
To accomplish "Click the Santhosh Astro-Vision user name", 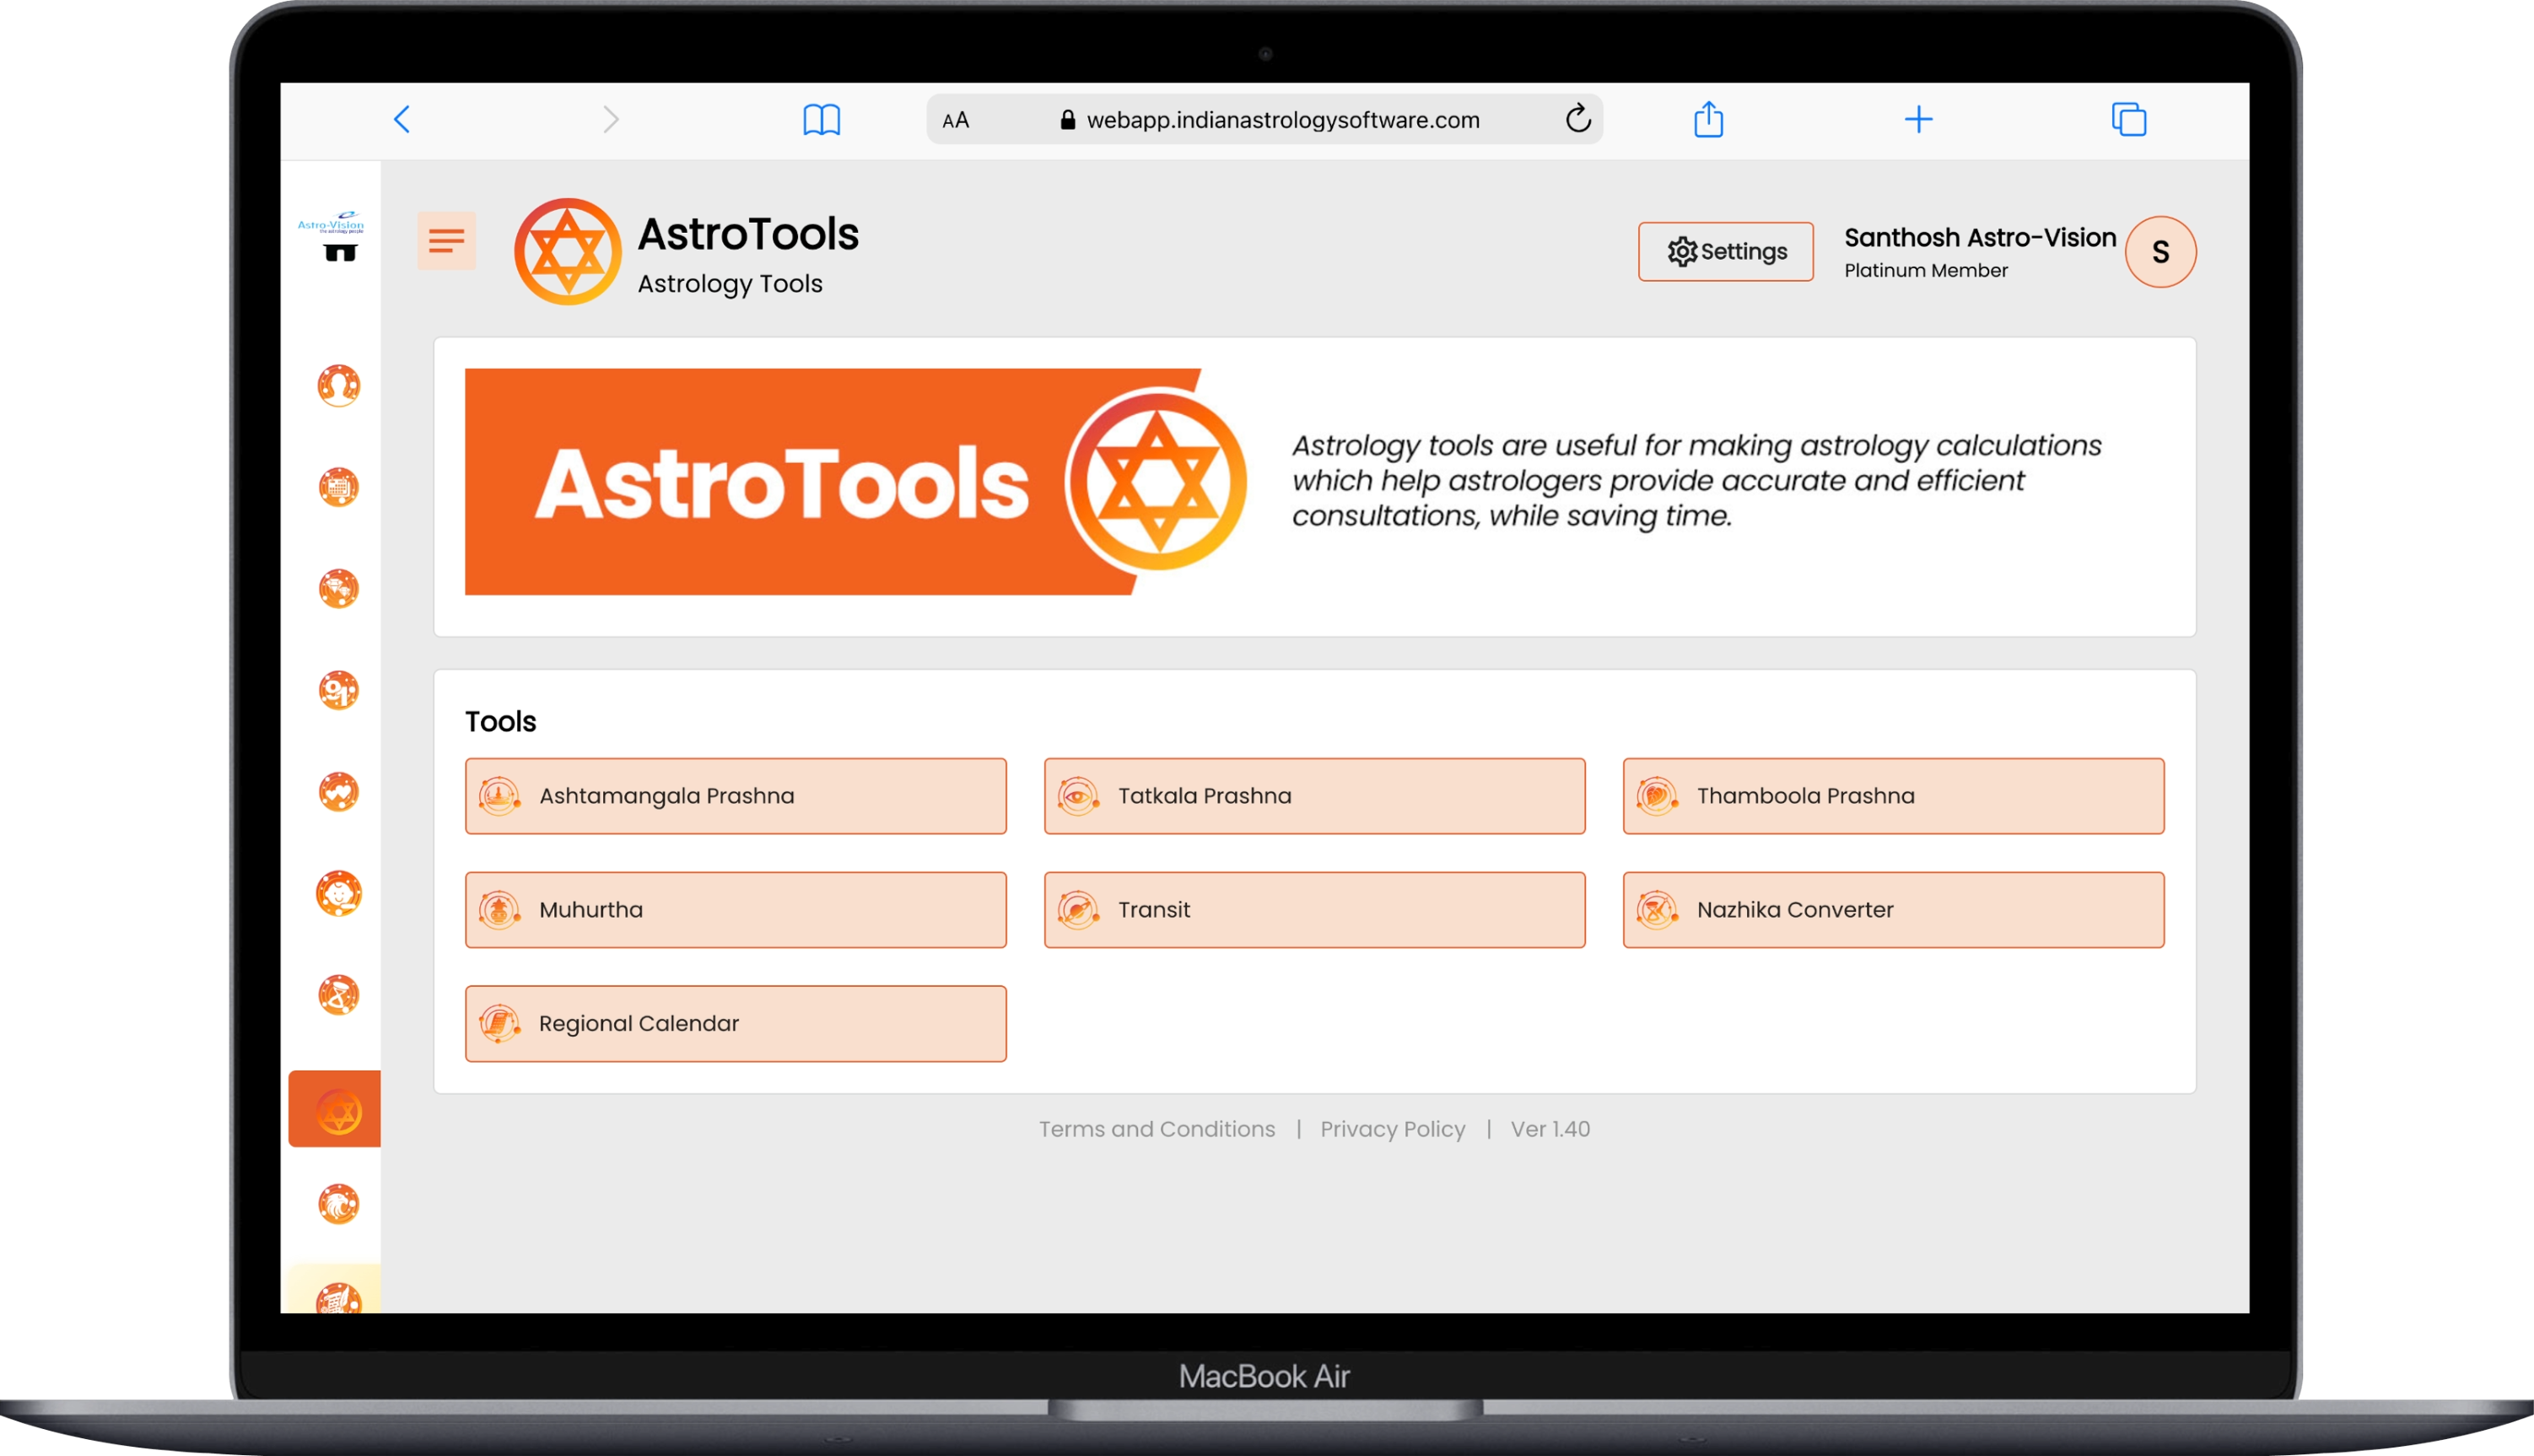I will point(1980,237).
